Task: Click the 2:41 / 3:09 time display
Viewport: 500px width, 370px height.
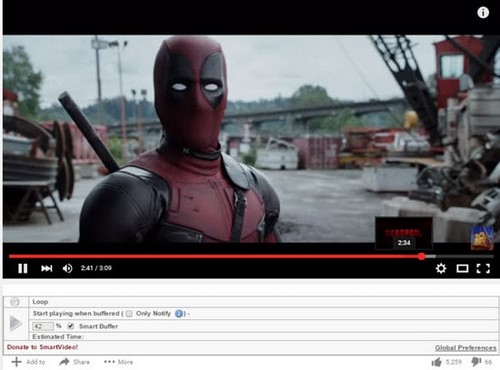Action: tap(96, 268)
